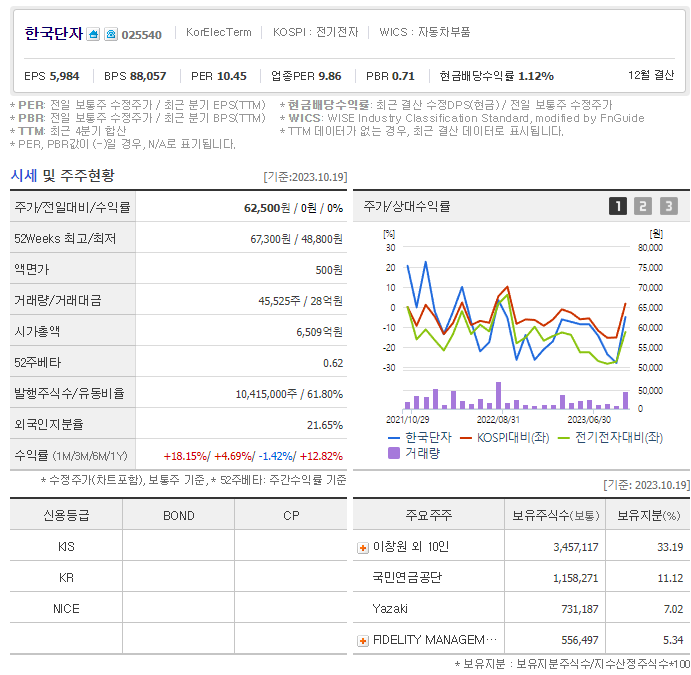Select the 7.02 ownership percentage
Image resolution: width=691 pixels, height=675 pixels.
(673, 610)
